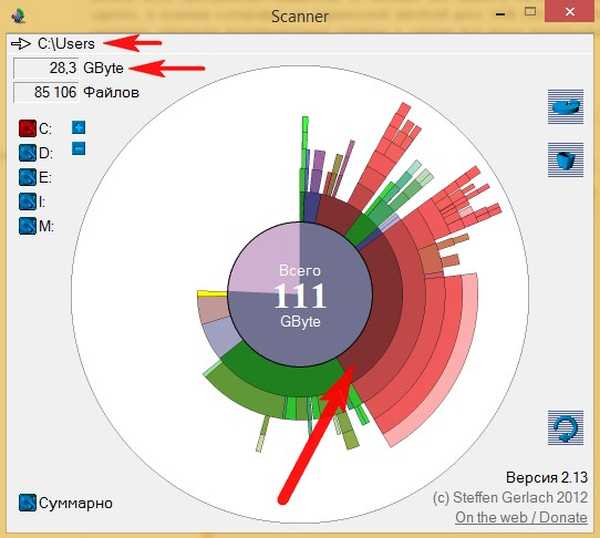Scan the E: drive
The image size is (600, 538).
[x=27, y=177]
